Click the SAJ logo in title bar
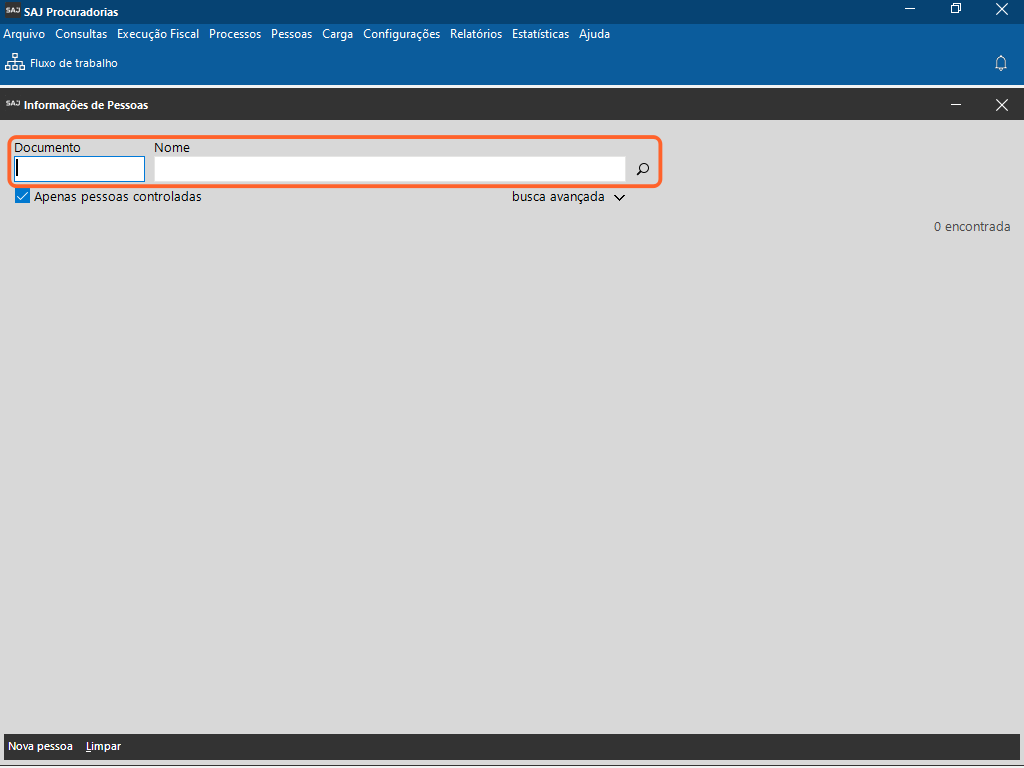Image resolution: width=1024 pixels, height=768 pixels. point(12,11)
